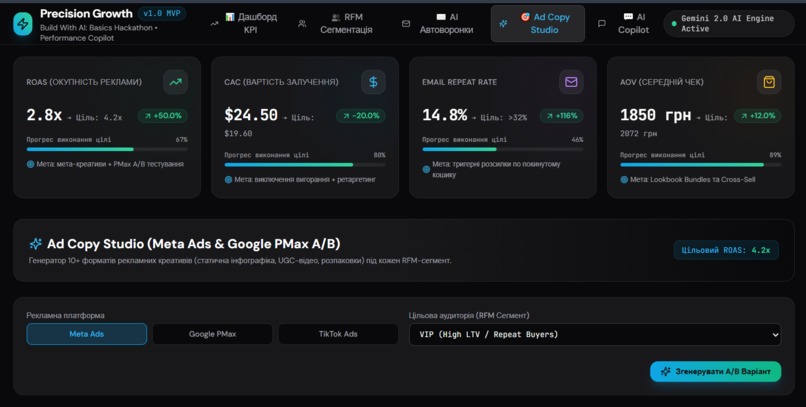
Task: Click the Email Repeat Rate envelope icon
Action: click(x=571, y=82)
